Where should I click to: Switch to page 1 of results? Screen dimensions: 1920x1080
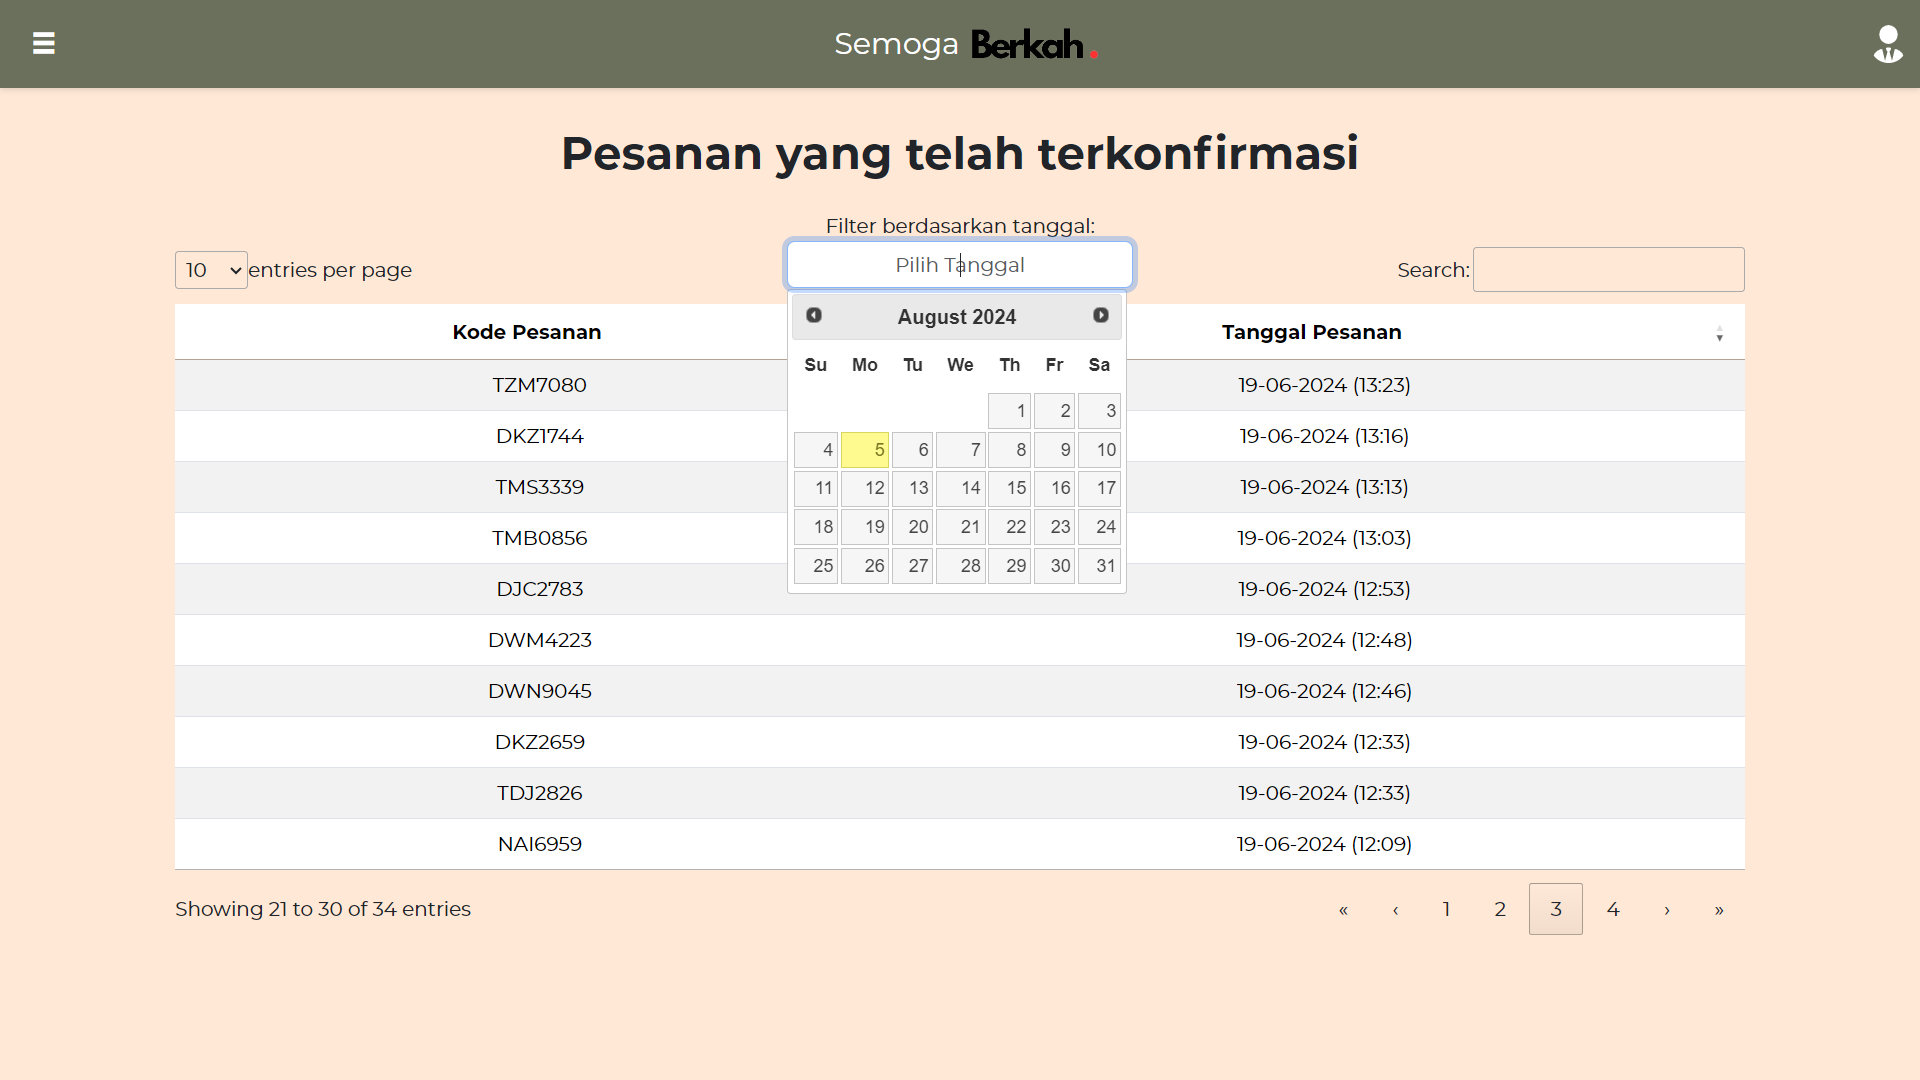pyautogui.click(x=1446, y=909)
